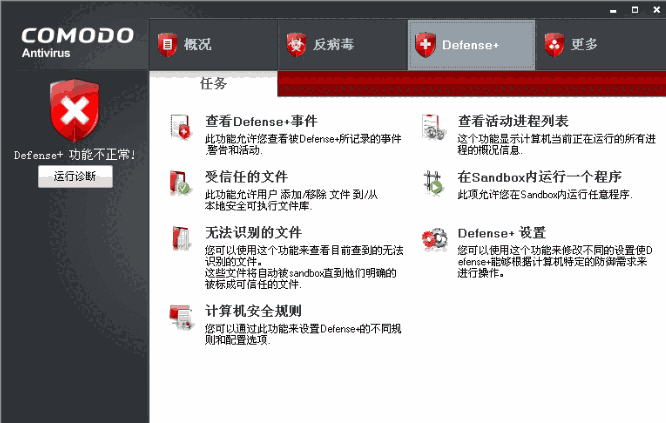
Task: Click the 查看Defense+事件 icon
Action: (x=180, y=127)
